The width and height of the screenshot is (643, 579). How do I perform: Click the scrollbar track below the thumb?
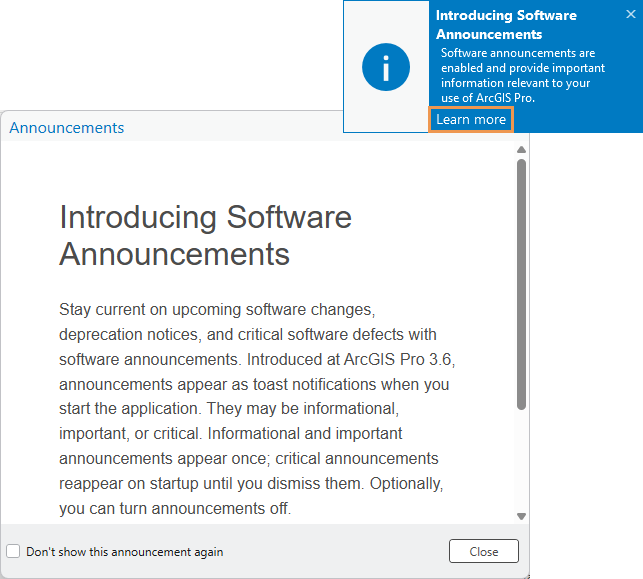[x=521, y=460]
